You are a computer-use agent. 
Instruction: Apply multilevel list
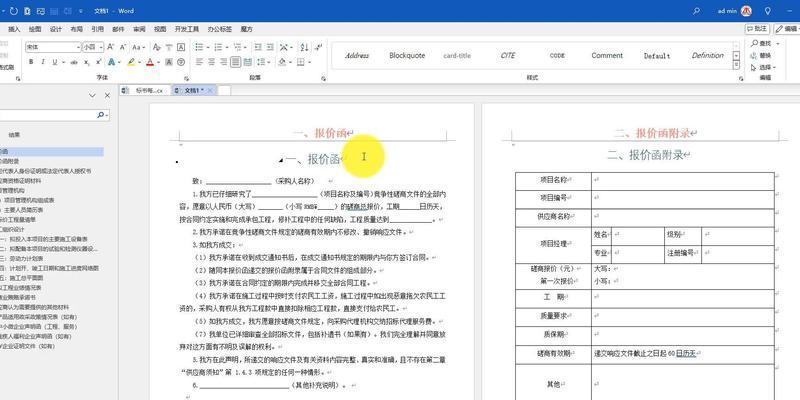pyautogui.click(x=237, y=47)
